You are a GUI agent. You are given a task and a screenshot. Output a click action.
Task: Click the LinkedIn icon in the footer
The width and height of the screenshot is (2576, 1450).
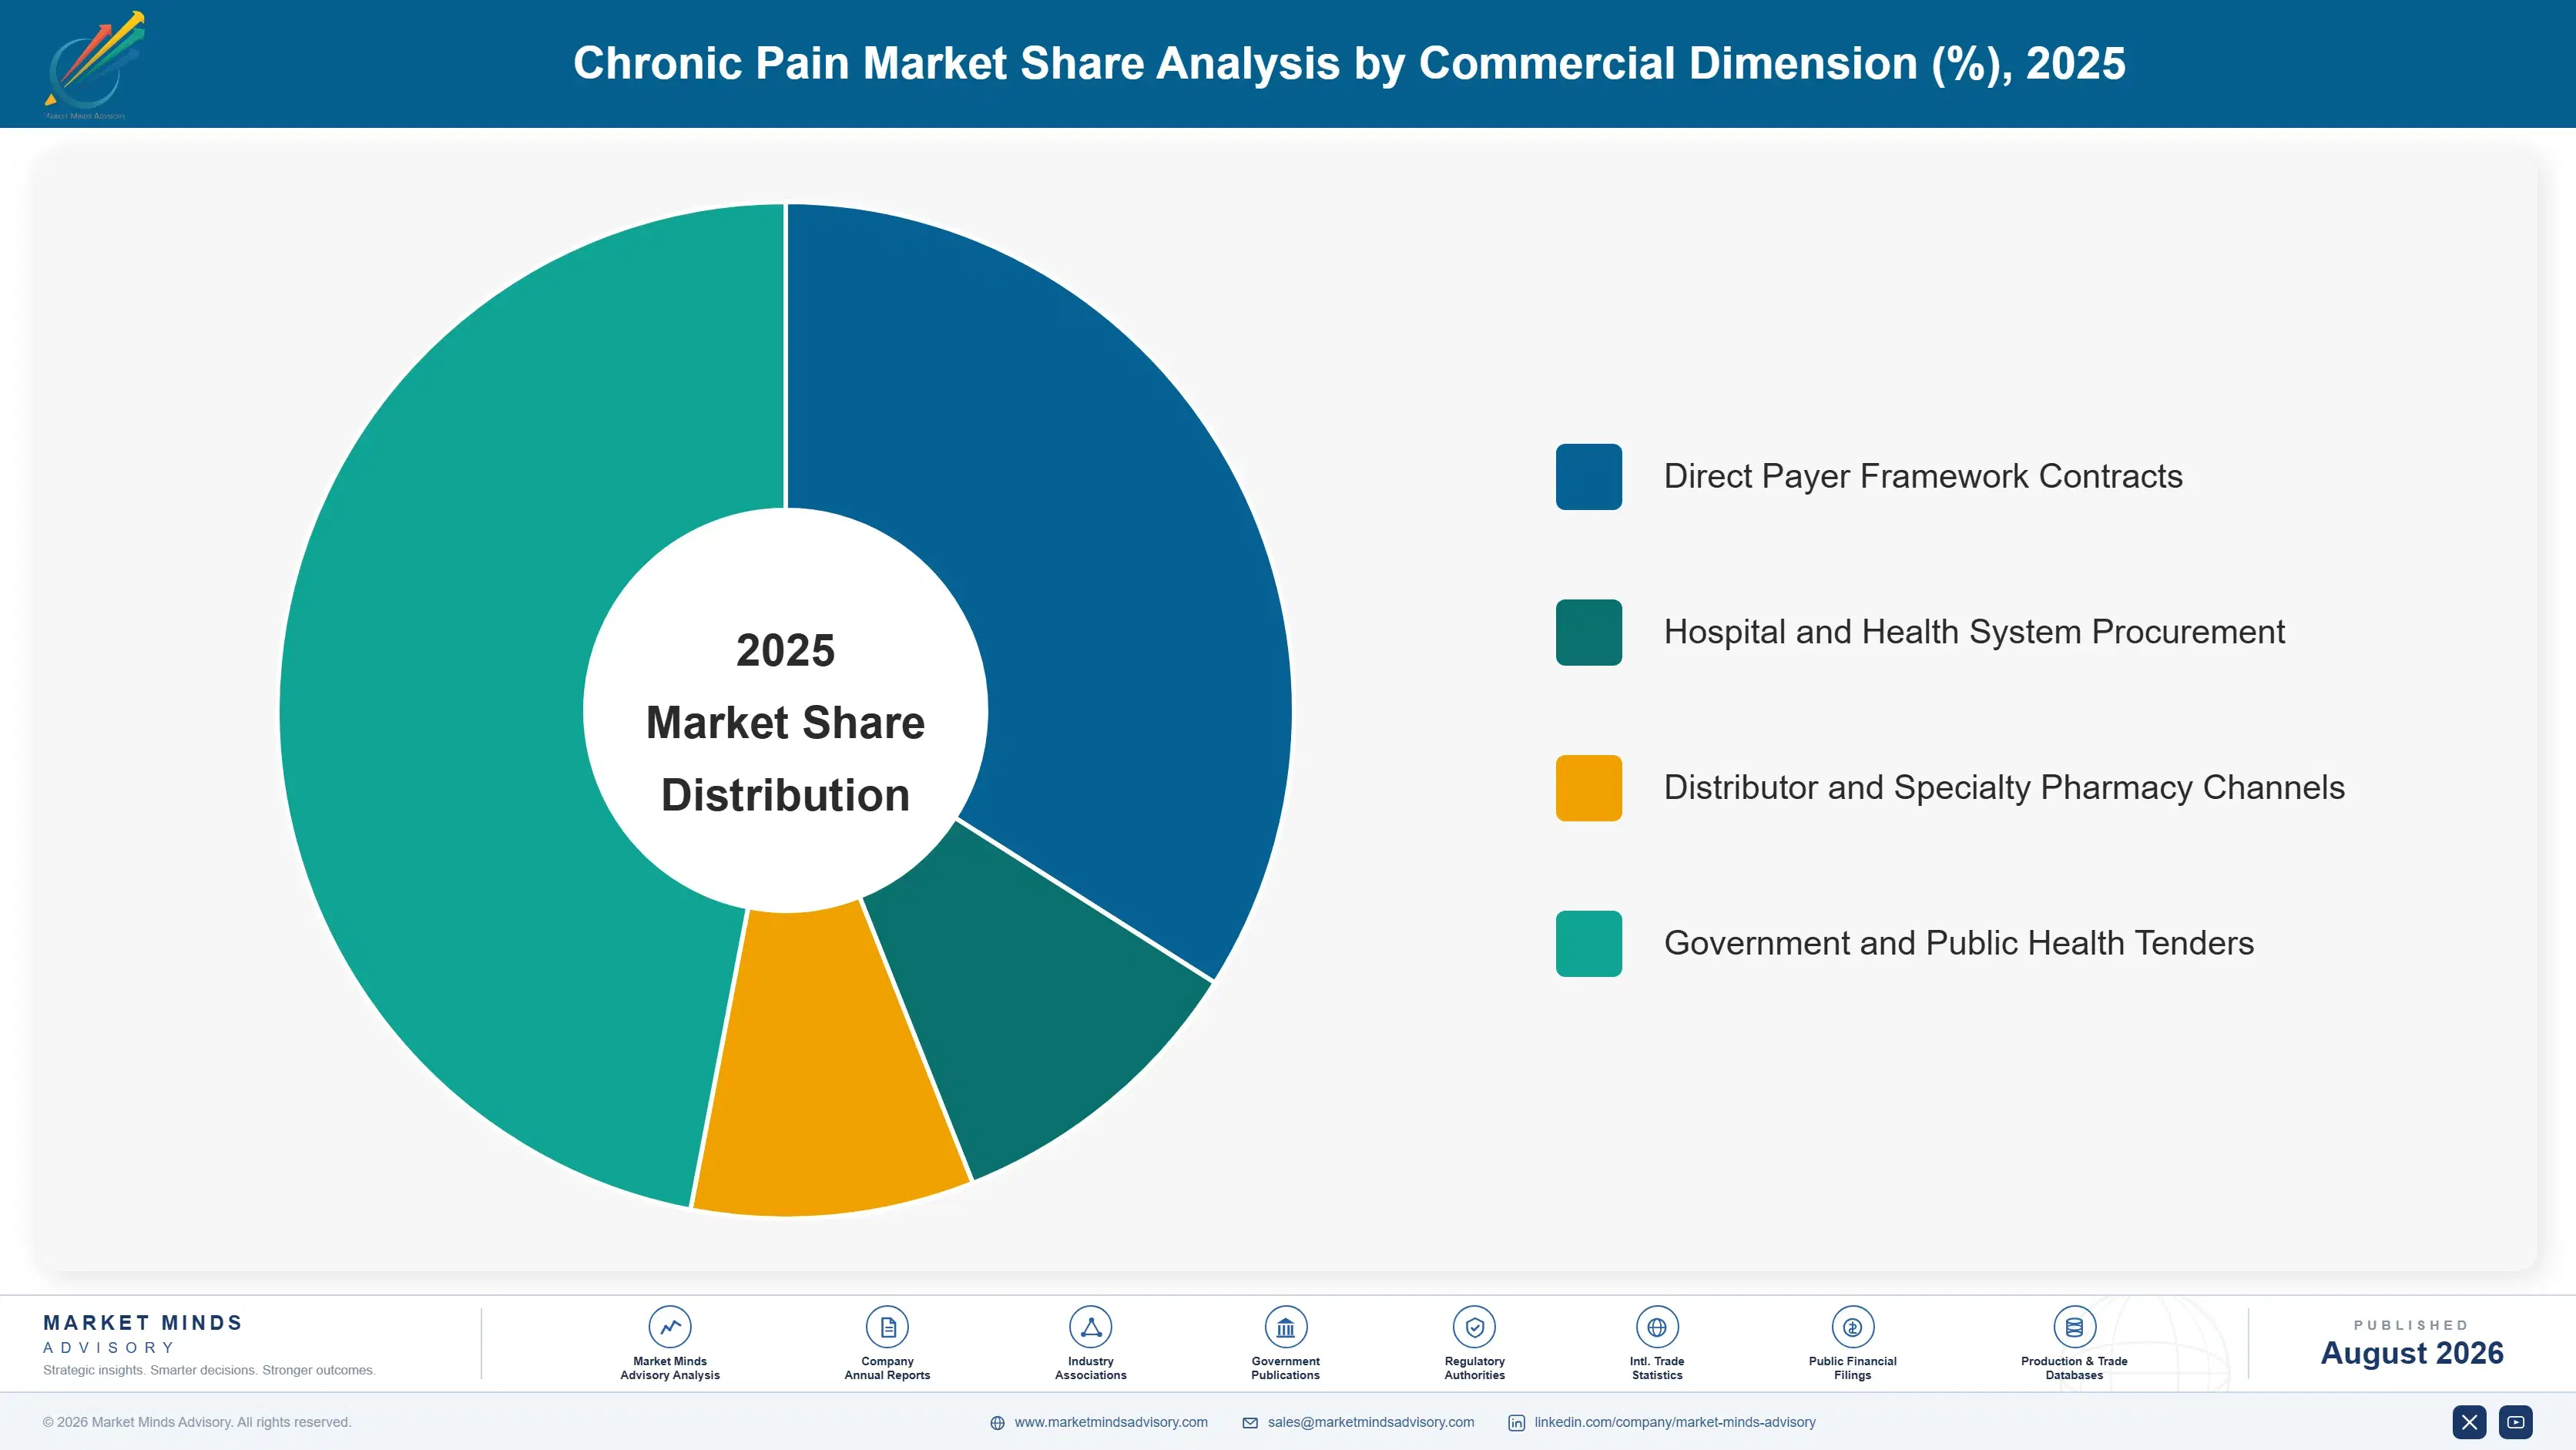[1516, 1423]
